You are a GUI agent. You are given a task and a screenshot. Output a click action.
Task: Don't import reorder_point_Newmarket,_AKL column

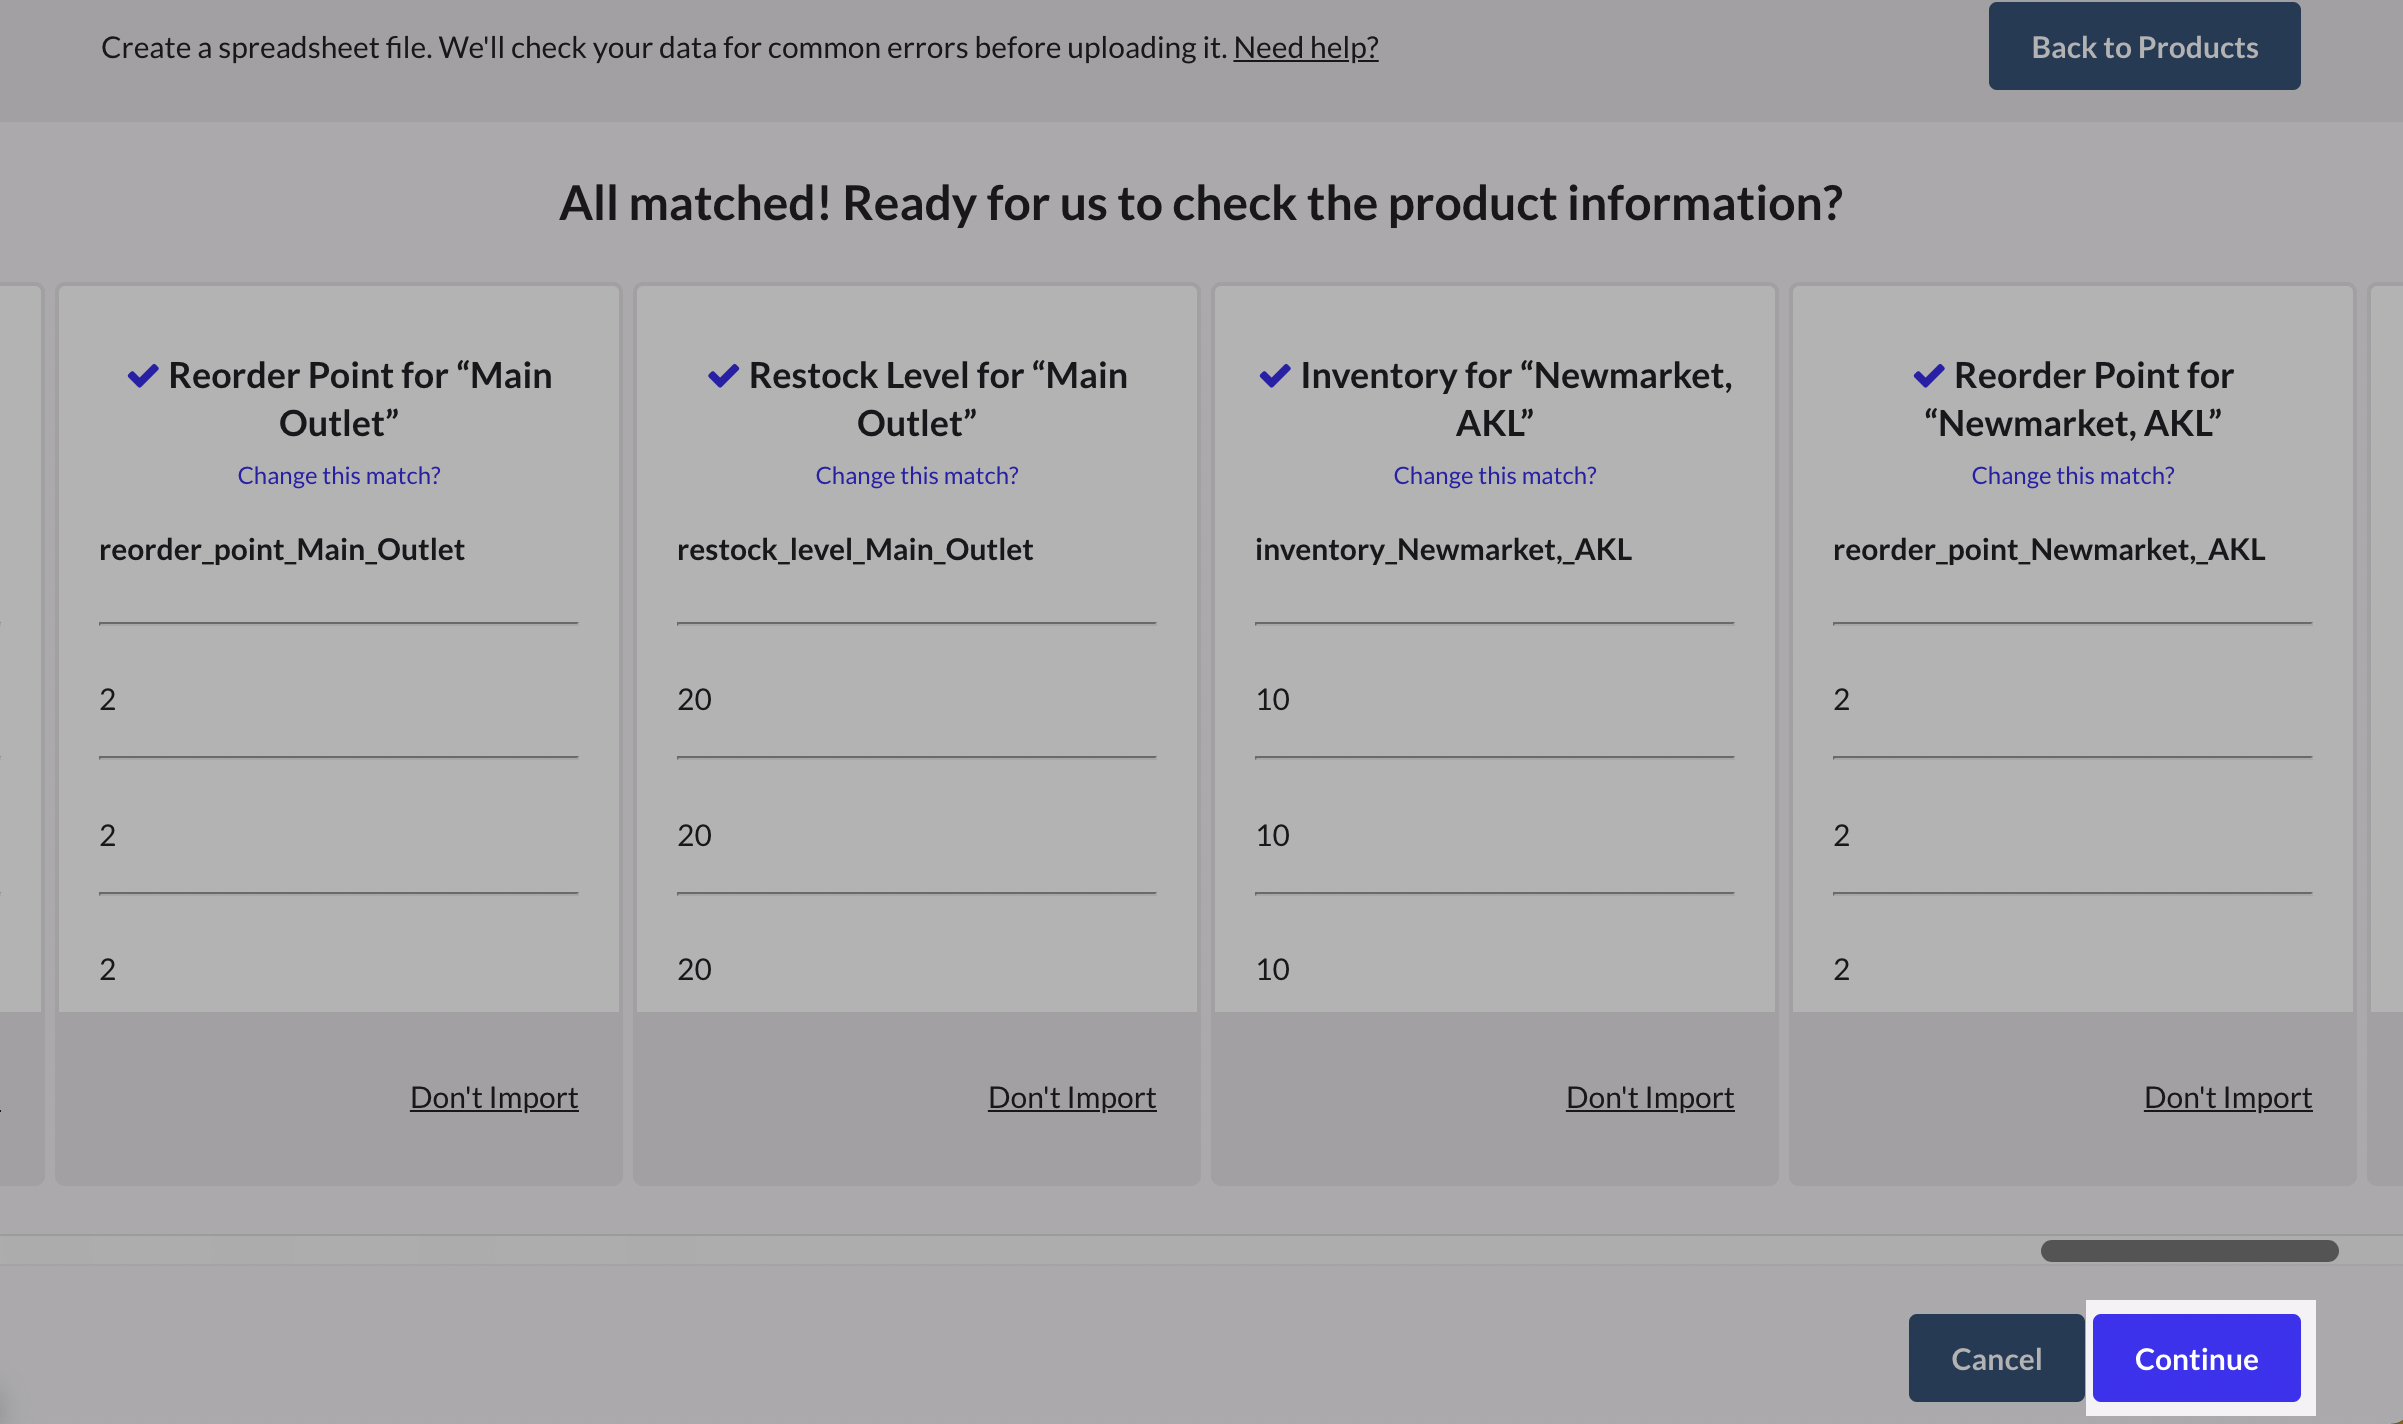coord(2227,1097)
